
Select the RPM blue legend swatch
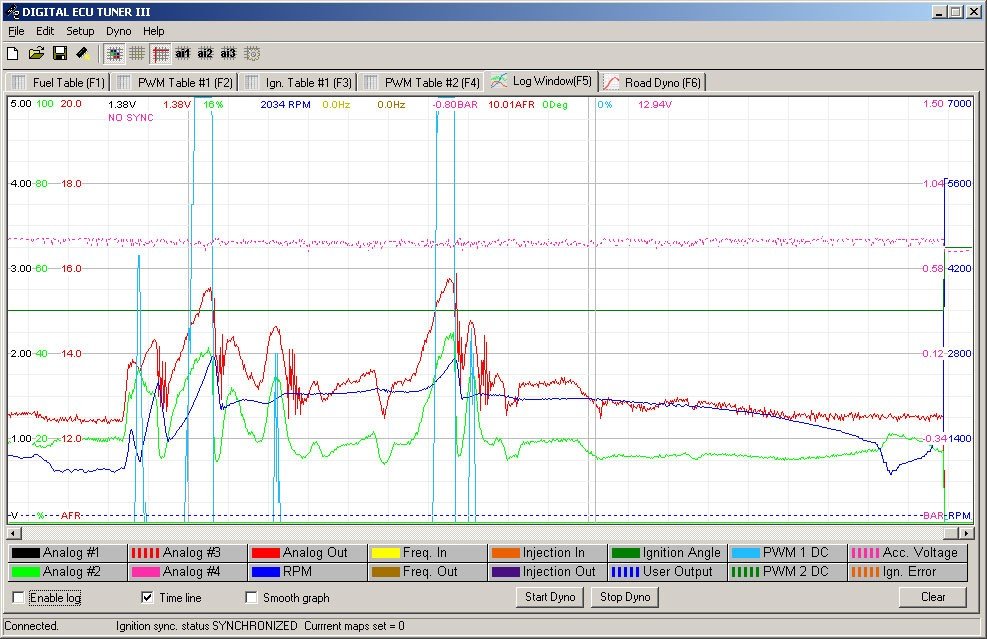265,572
